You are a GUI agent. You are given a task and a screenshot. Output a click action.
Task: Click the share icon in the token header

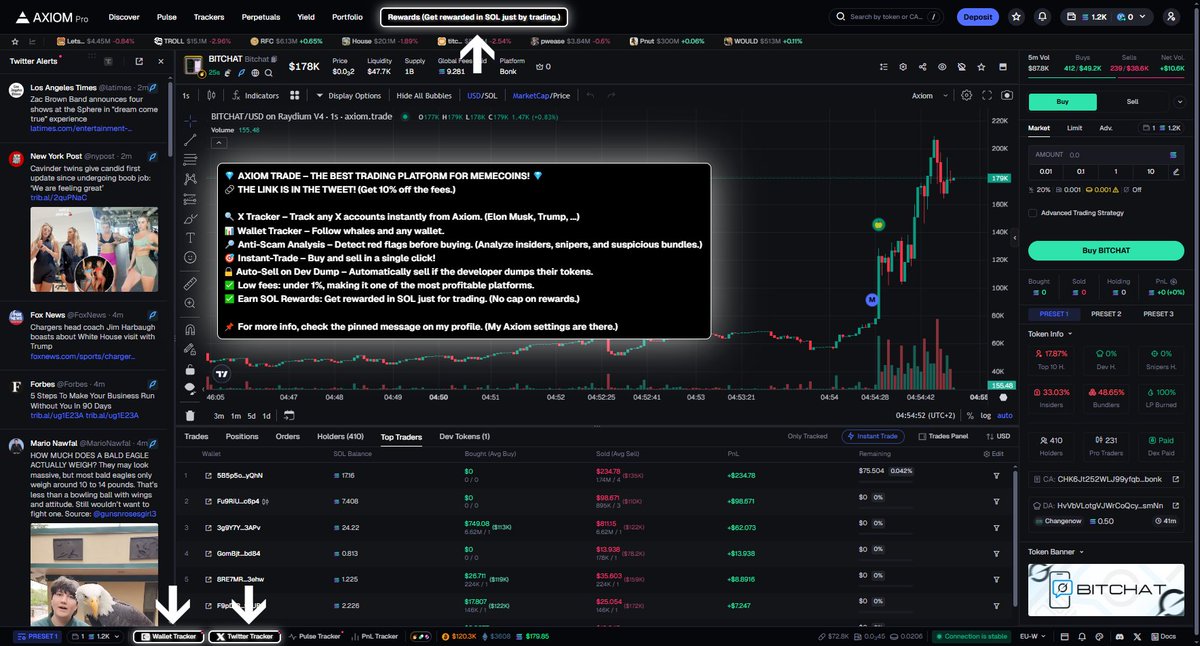[x=922, y=67]
